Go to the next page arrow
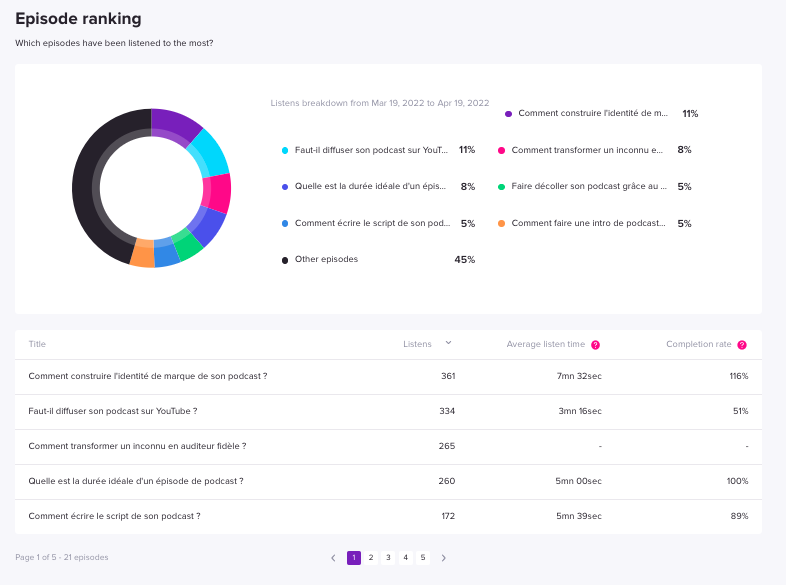This screenshot has width=786, height=585. 444,558
